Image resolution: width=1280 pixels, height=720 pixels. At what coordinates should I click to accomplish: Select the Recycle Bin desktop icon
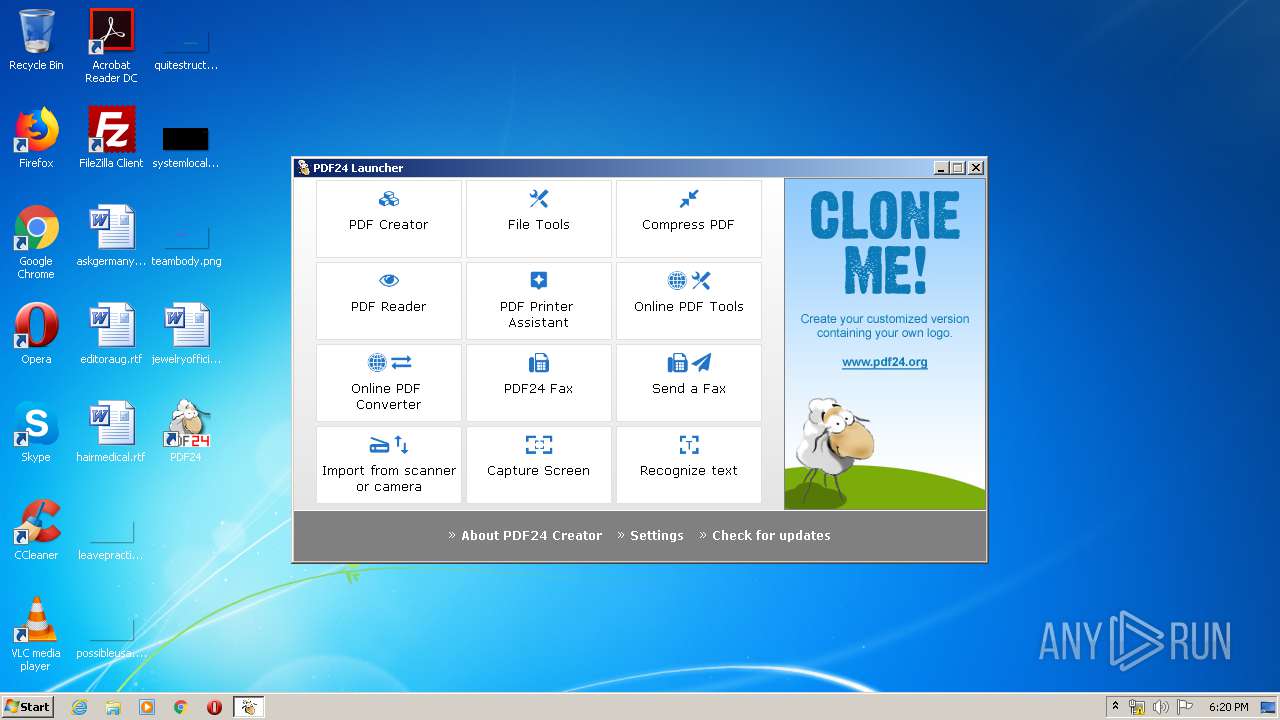[36, 41]
